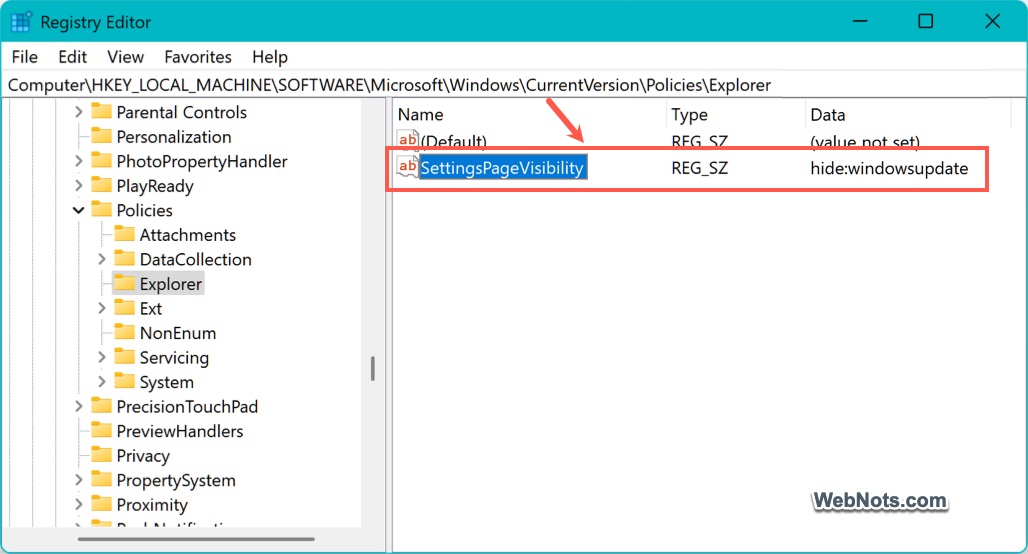The width and height of the screenshot is (1028, 554).
Task: Click the Policies folder icon
Action: pos(101,209)
